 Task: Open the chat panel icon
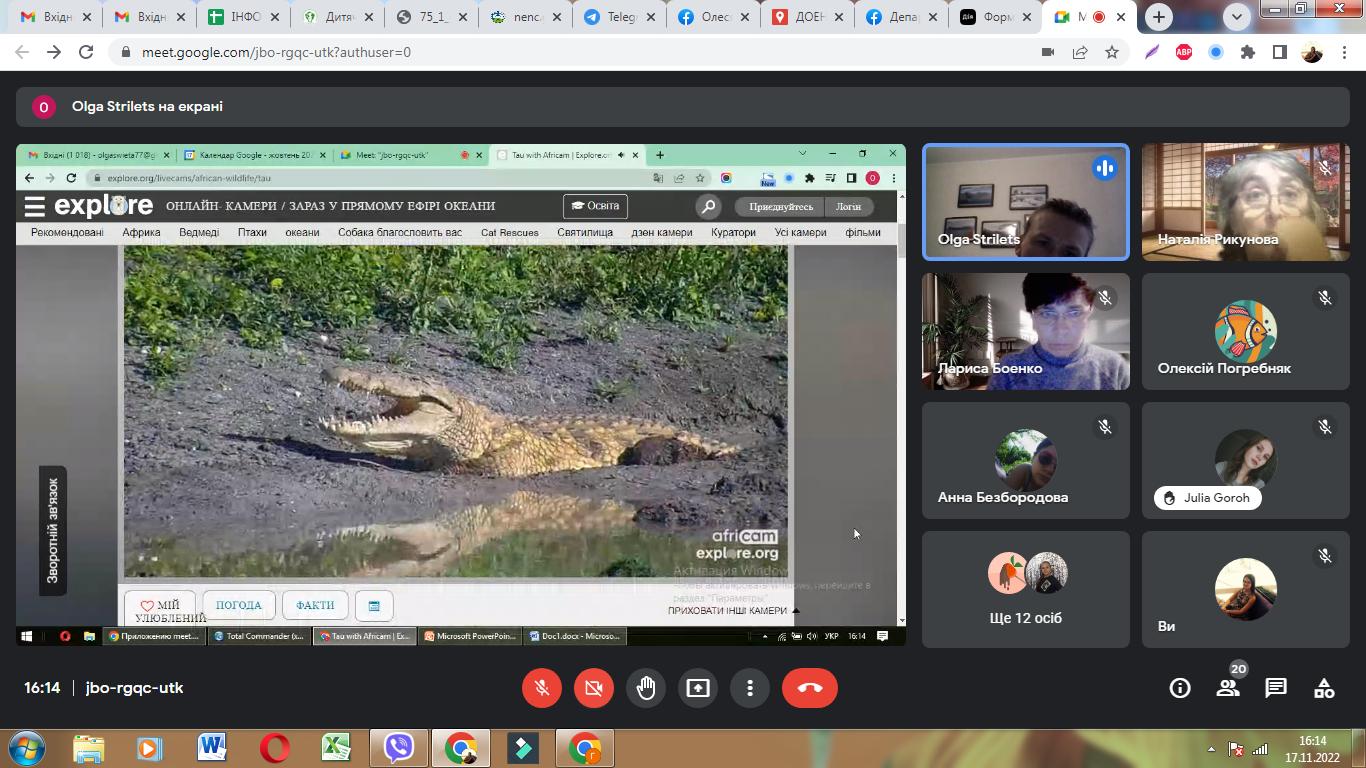tap(1276, 688)
